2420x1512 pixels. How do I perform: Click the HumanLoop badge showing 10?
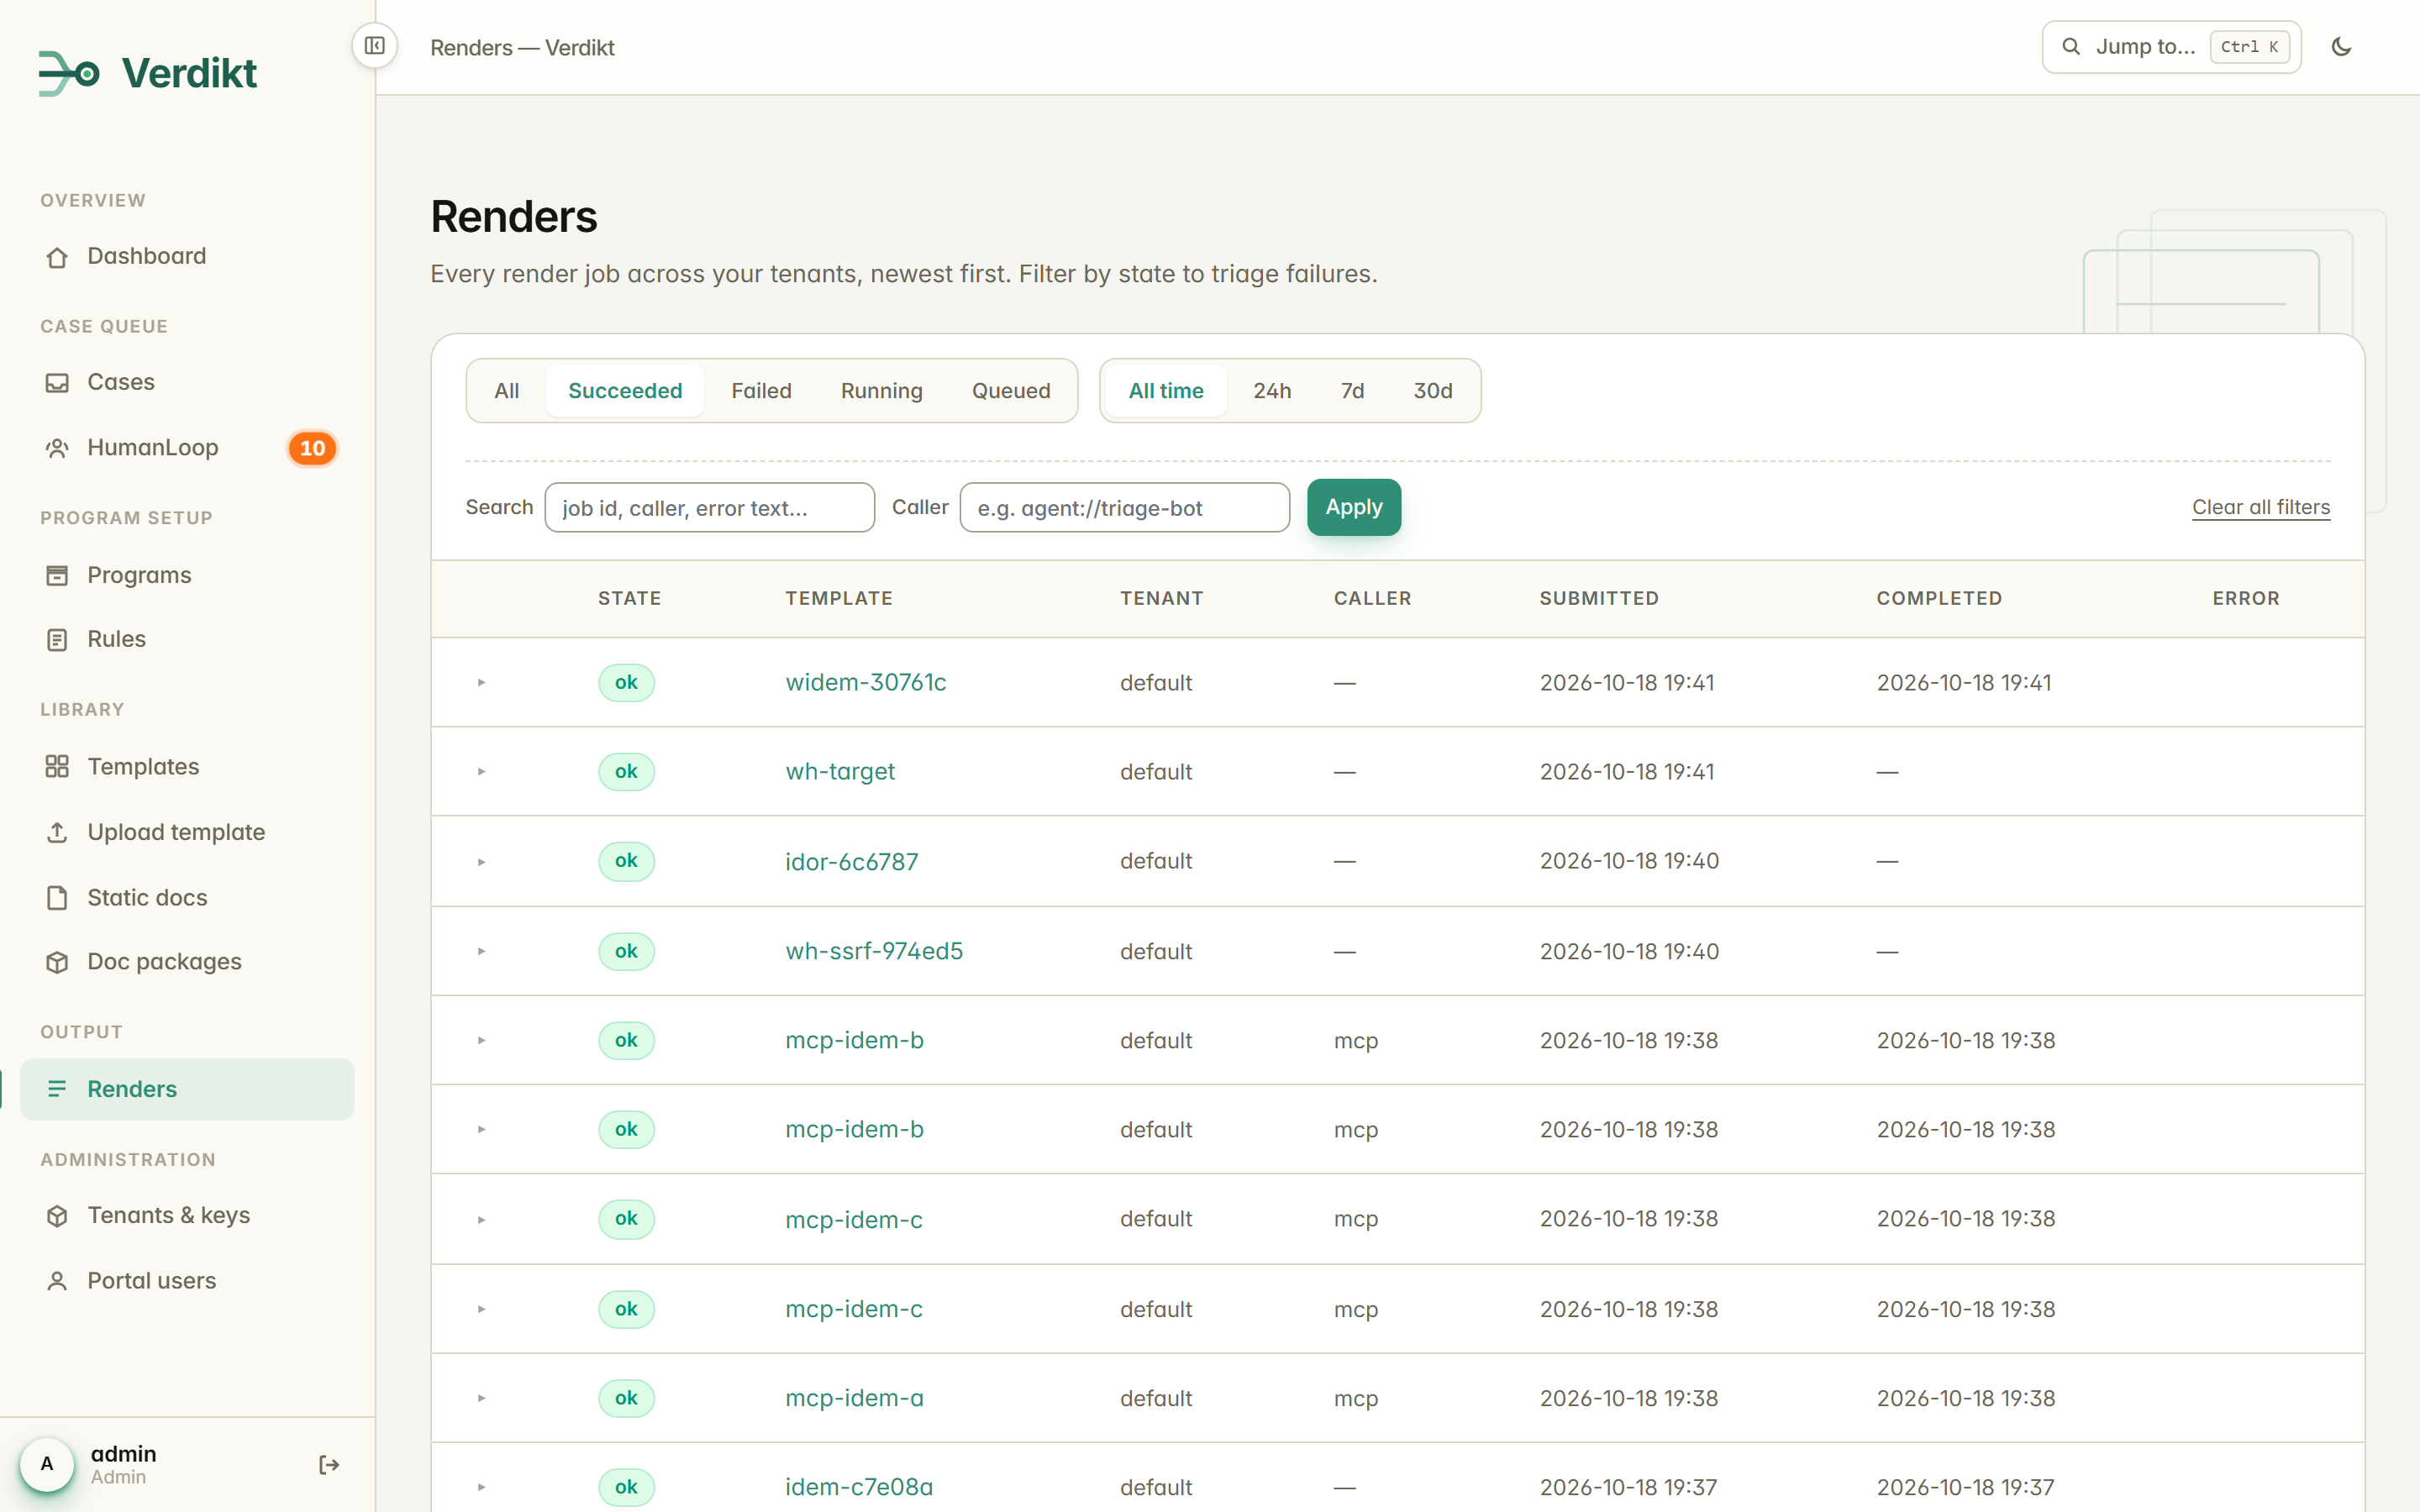312,448
